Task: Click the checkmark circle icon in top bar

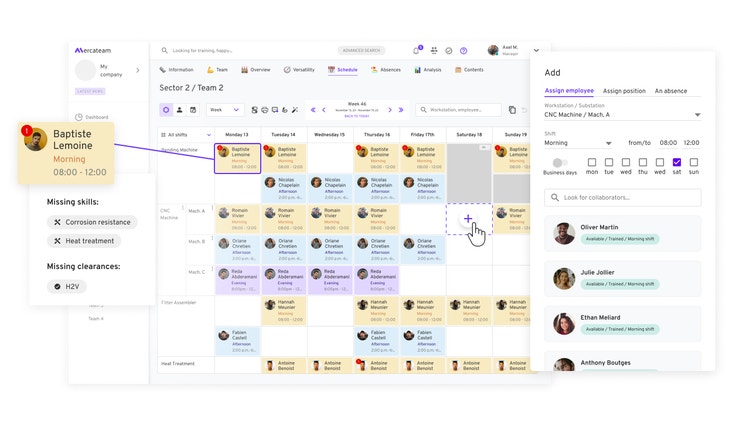Action: point(449,51)
